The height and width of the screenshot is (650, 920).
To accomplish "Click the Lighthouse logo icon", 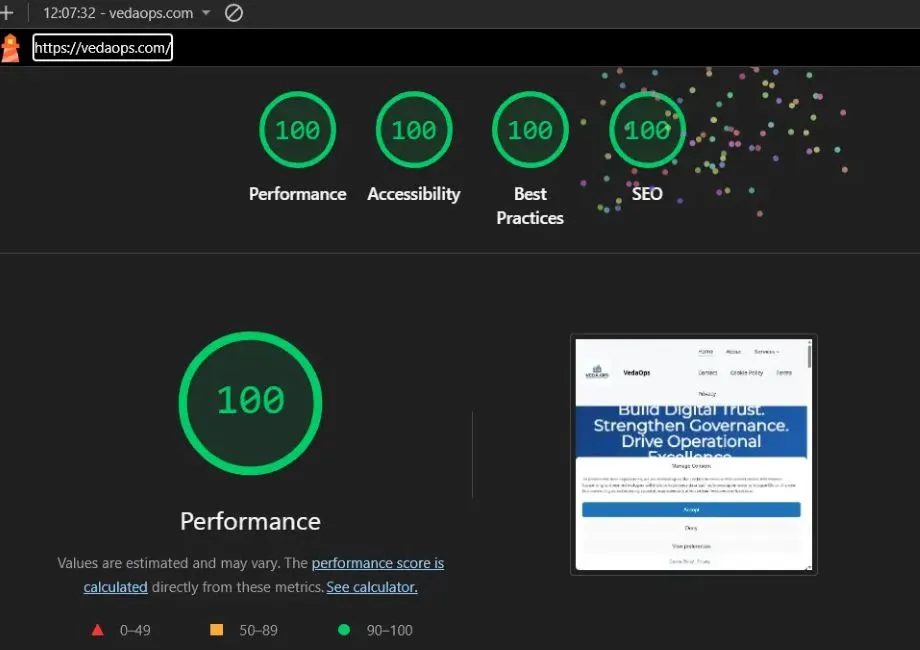I will click(10, 48).
